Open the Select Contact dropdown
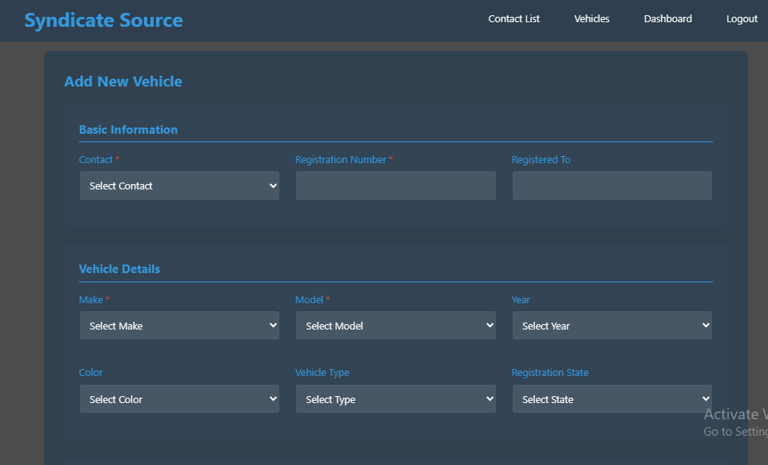 179,186
